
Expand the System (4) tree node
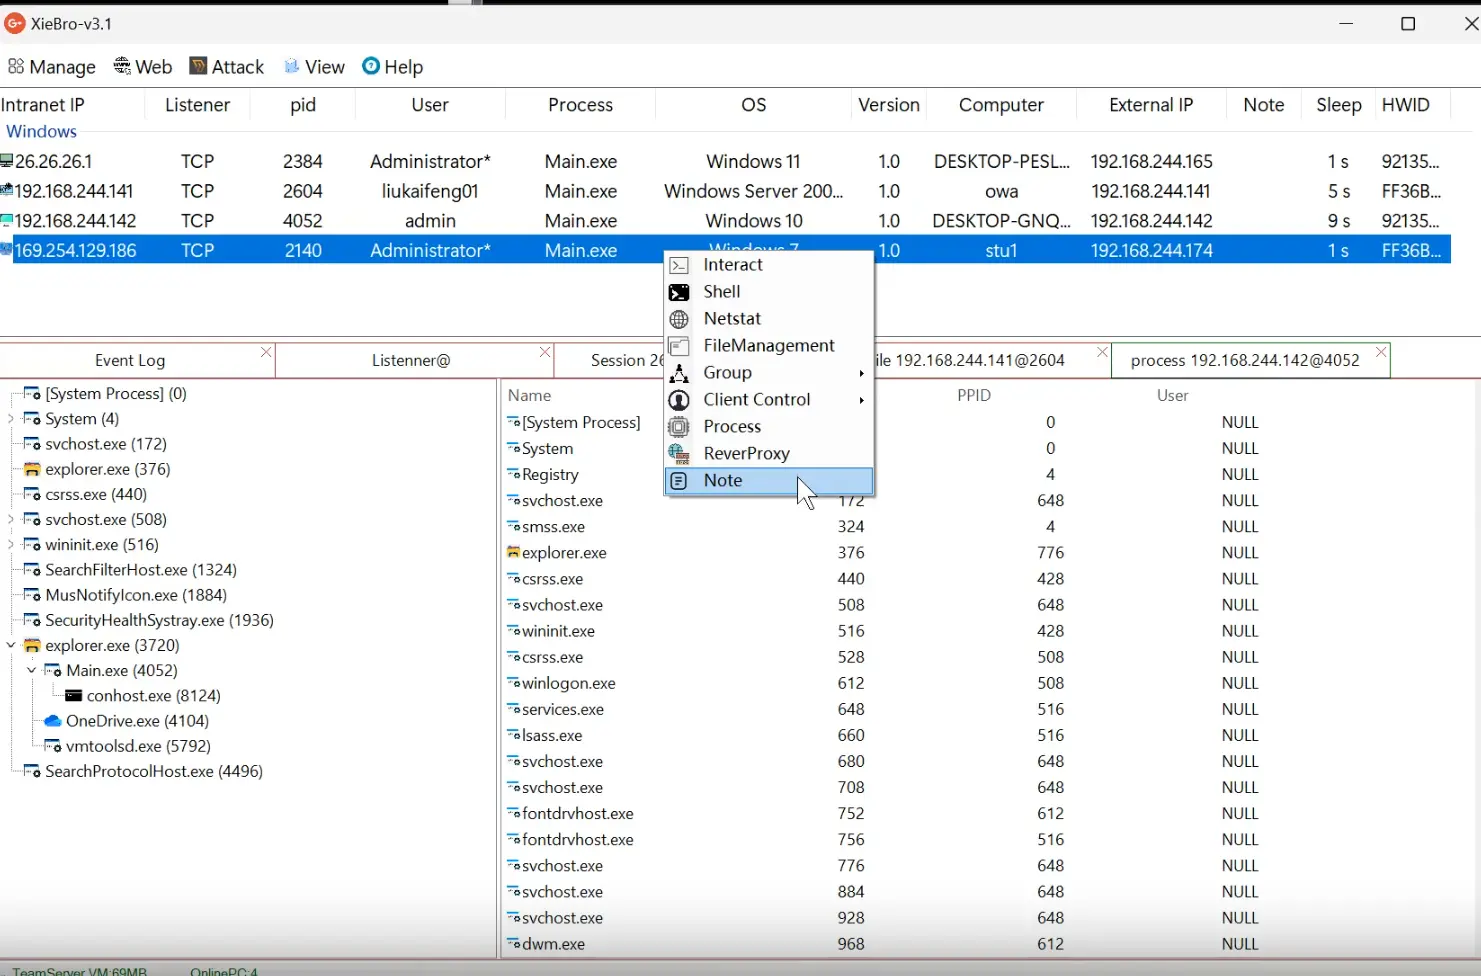[11, 419]
